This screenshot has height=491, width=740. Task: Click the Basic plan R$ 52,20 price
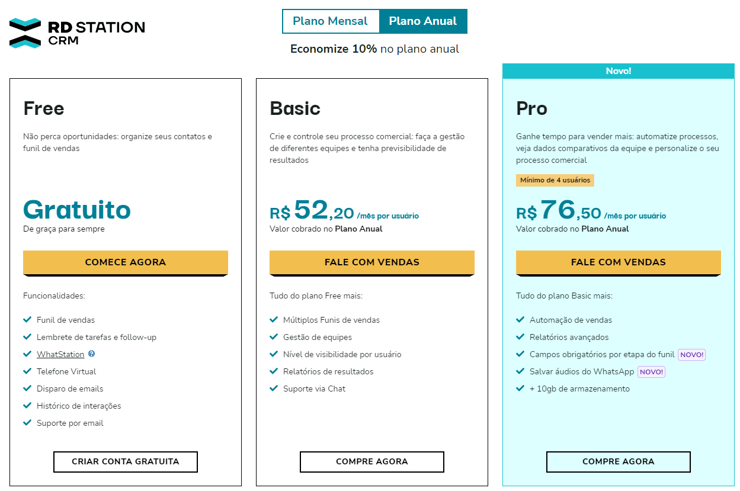tap(311, 211)
